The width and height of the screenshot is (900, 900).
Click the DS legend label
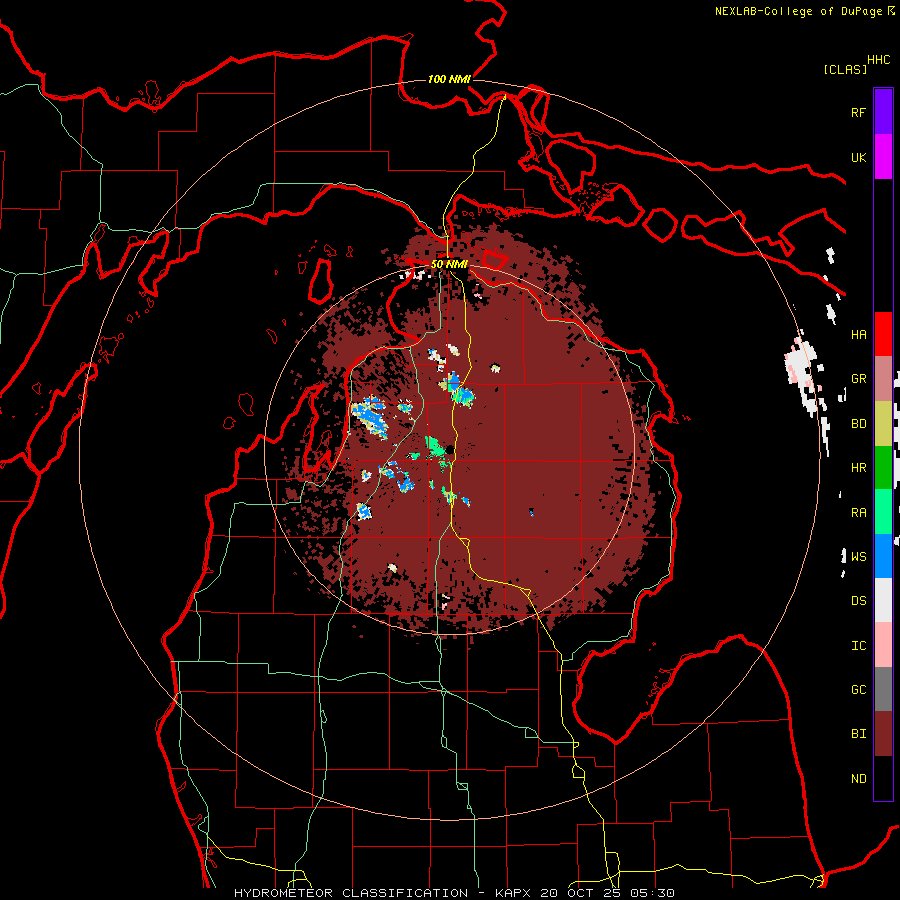pyautogui.click(x=858, y=600)
